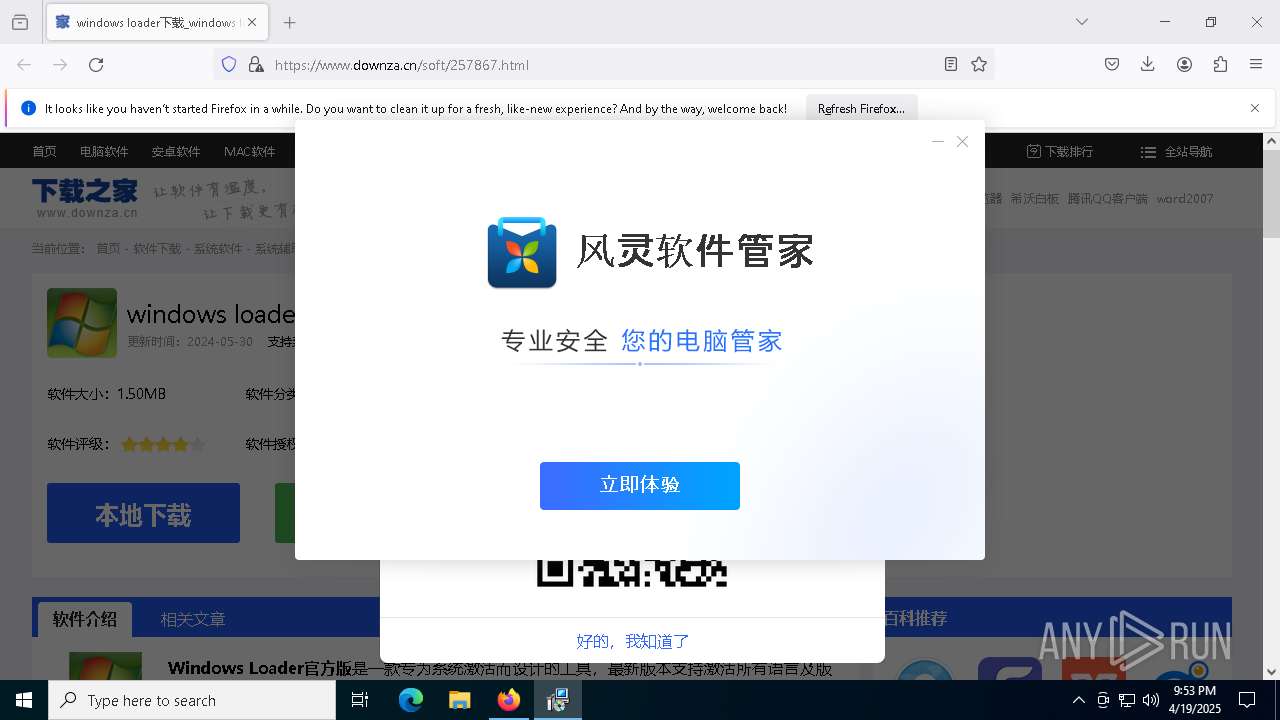Viewport: 1280px width, 720px height.
Task: Click the 风灵软件管家 logo icon
Action: (x=522, y=253)
